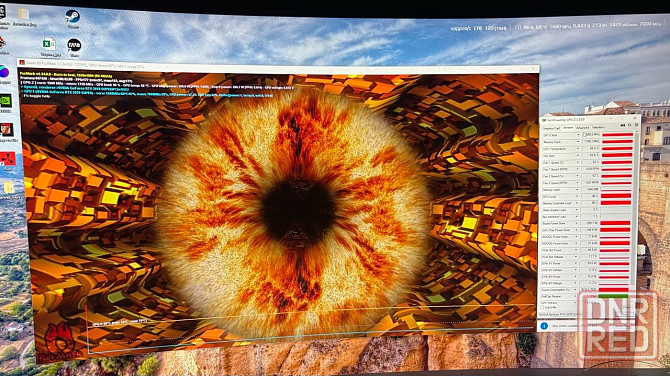Open the folder icon at desktop top
This screenshot has height=376, width=670.
24,14
